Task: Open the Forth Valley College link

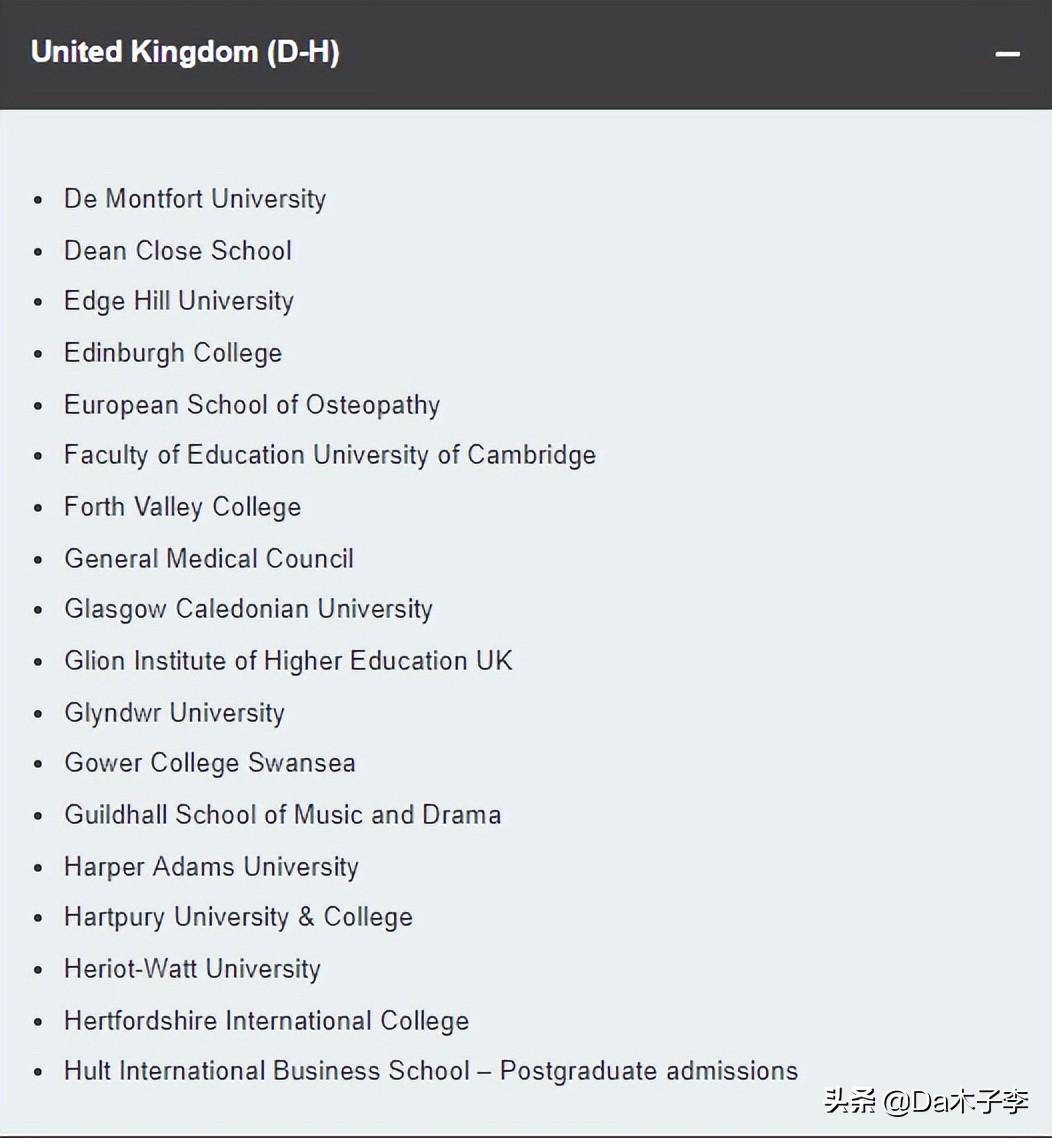Action: point(183,507)
